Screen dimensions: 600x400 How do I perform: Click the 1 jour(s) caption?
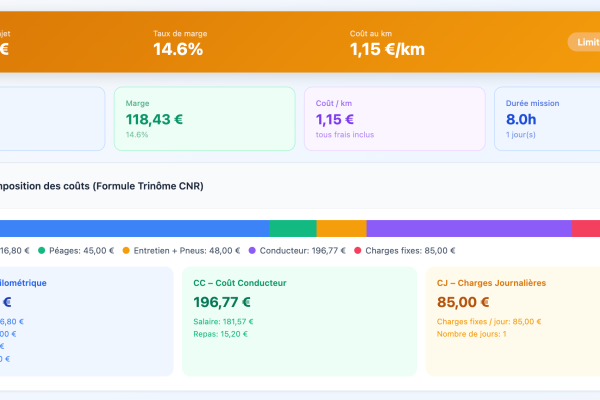coord(520,135)
